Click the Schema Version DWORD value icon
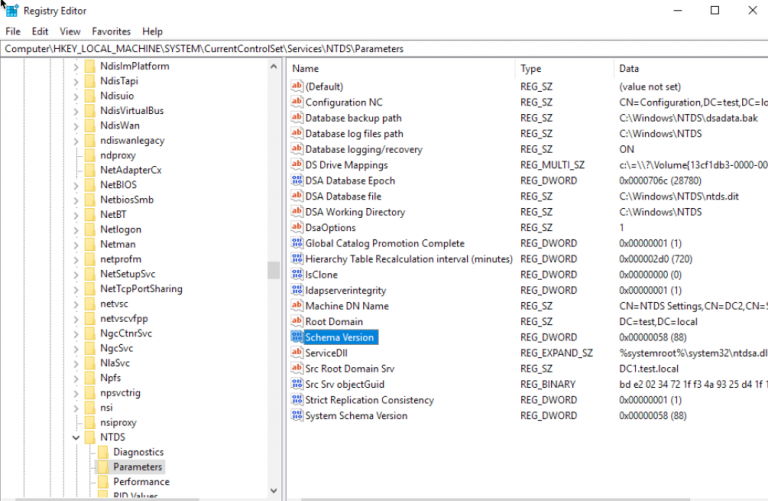Viewport: 768px width, 501px height. click(296, 337)
